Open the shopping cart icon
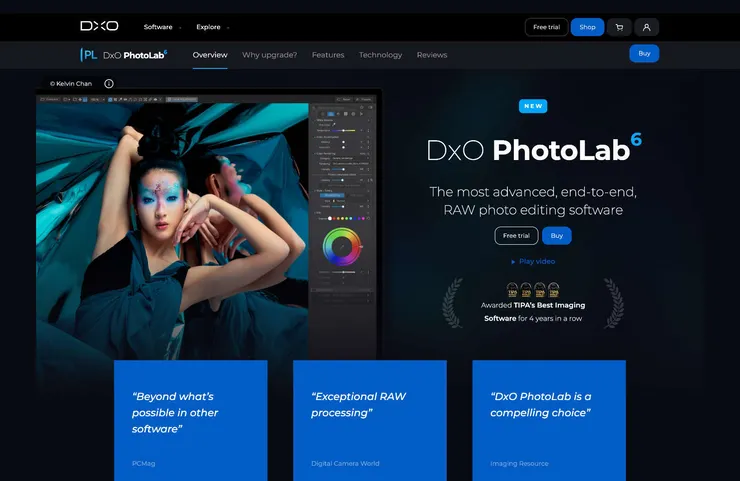 619,27
